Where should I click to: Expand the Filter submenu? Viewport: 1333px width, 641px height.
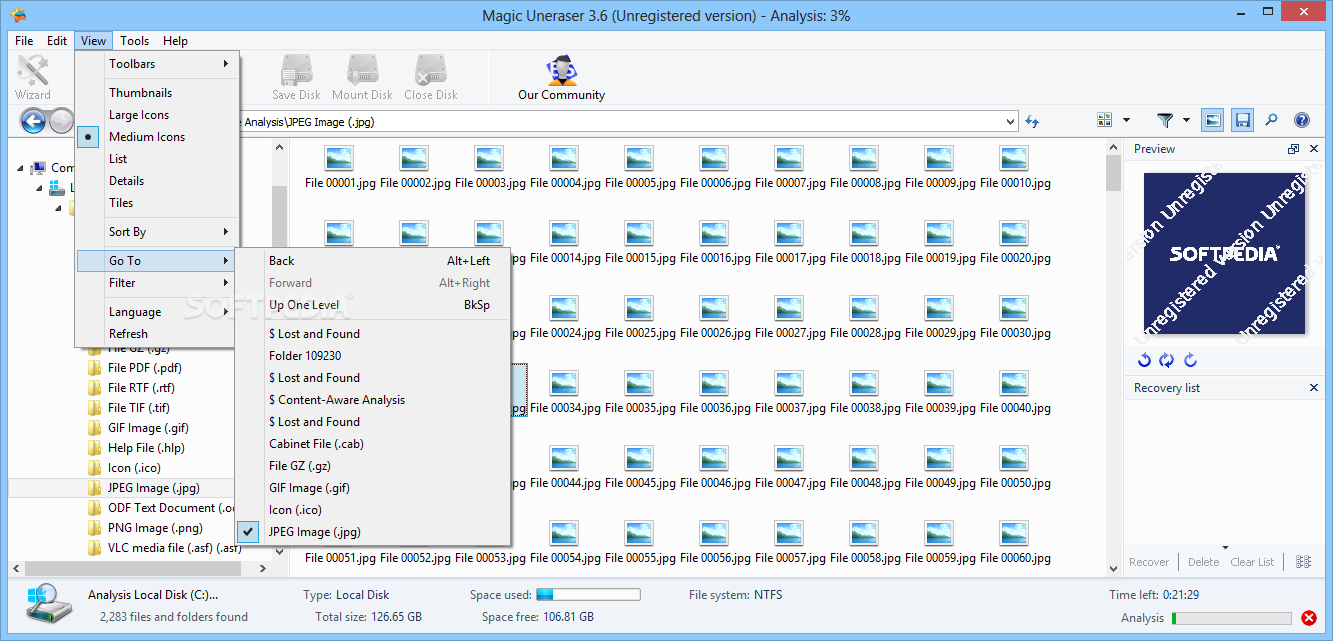[157, 283]
